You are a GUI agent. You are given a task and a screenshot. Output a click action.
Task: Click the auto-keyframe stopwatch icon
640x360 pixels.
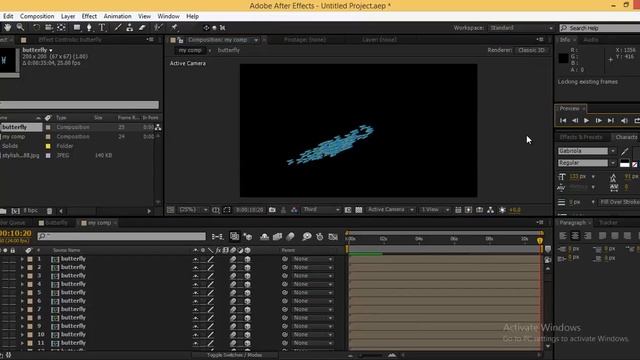coord(320,237)
